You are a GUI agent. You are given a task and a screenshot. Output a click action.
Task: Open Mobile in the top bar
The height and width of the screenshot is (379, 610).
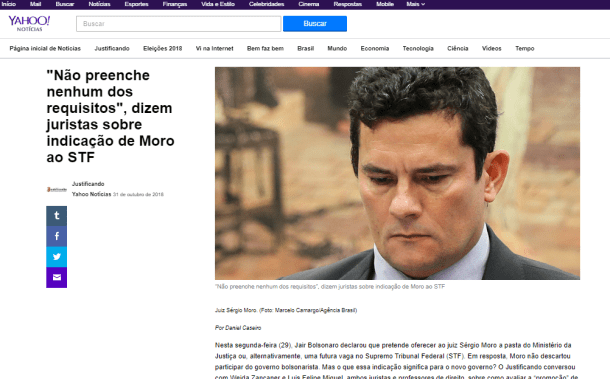pos(385,4)
